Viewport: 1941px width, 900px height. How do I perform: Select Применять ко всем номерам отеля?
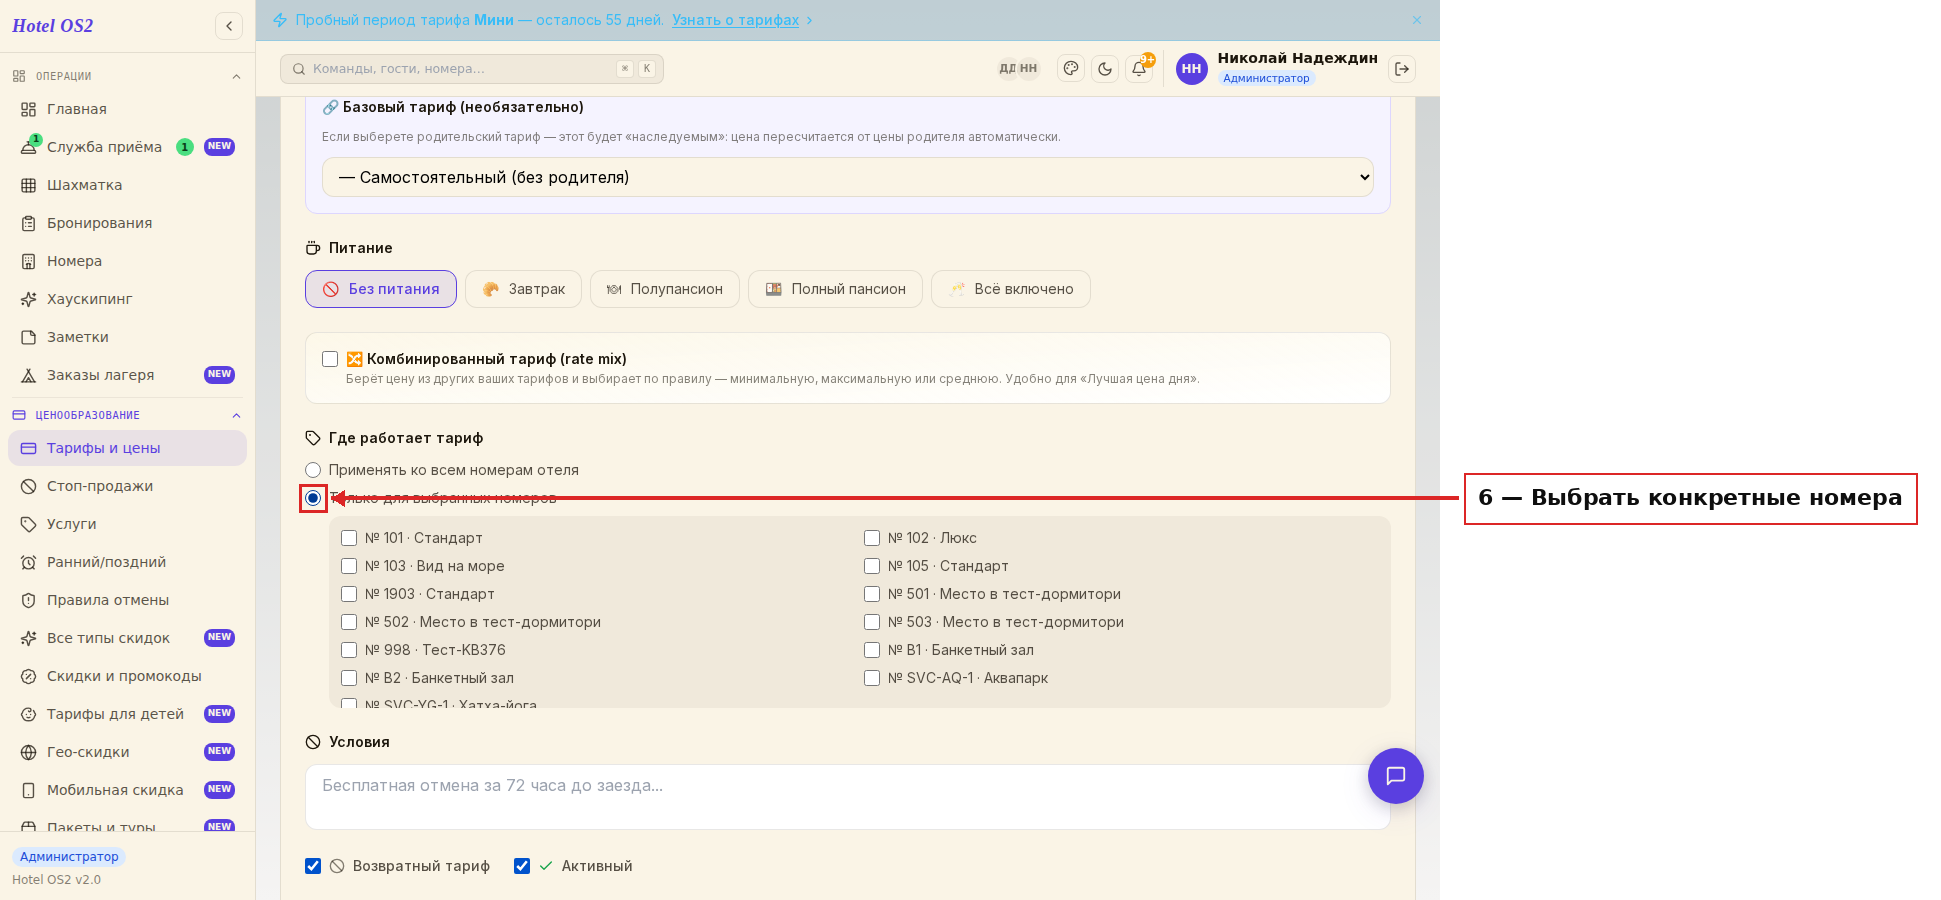pyautogui.click(x=313, y=470)
